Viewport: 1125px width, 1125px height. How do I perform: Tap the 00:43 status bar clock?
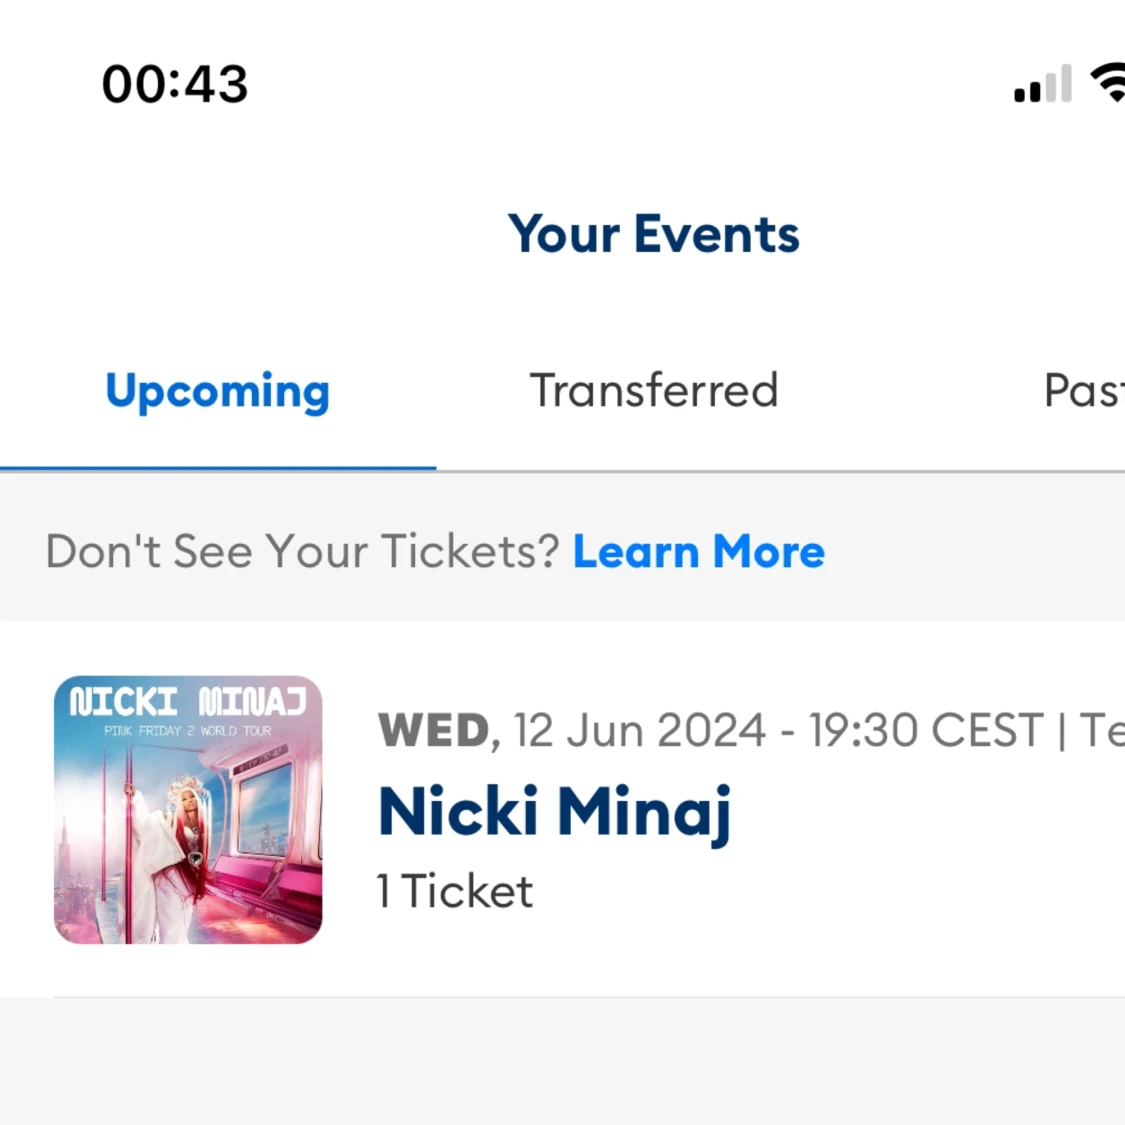(x=175, y=84)
